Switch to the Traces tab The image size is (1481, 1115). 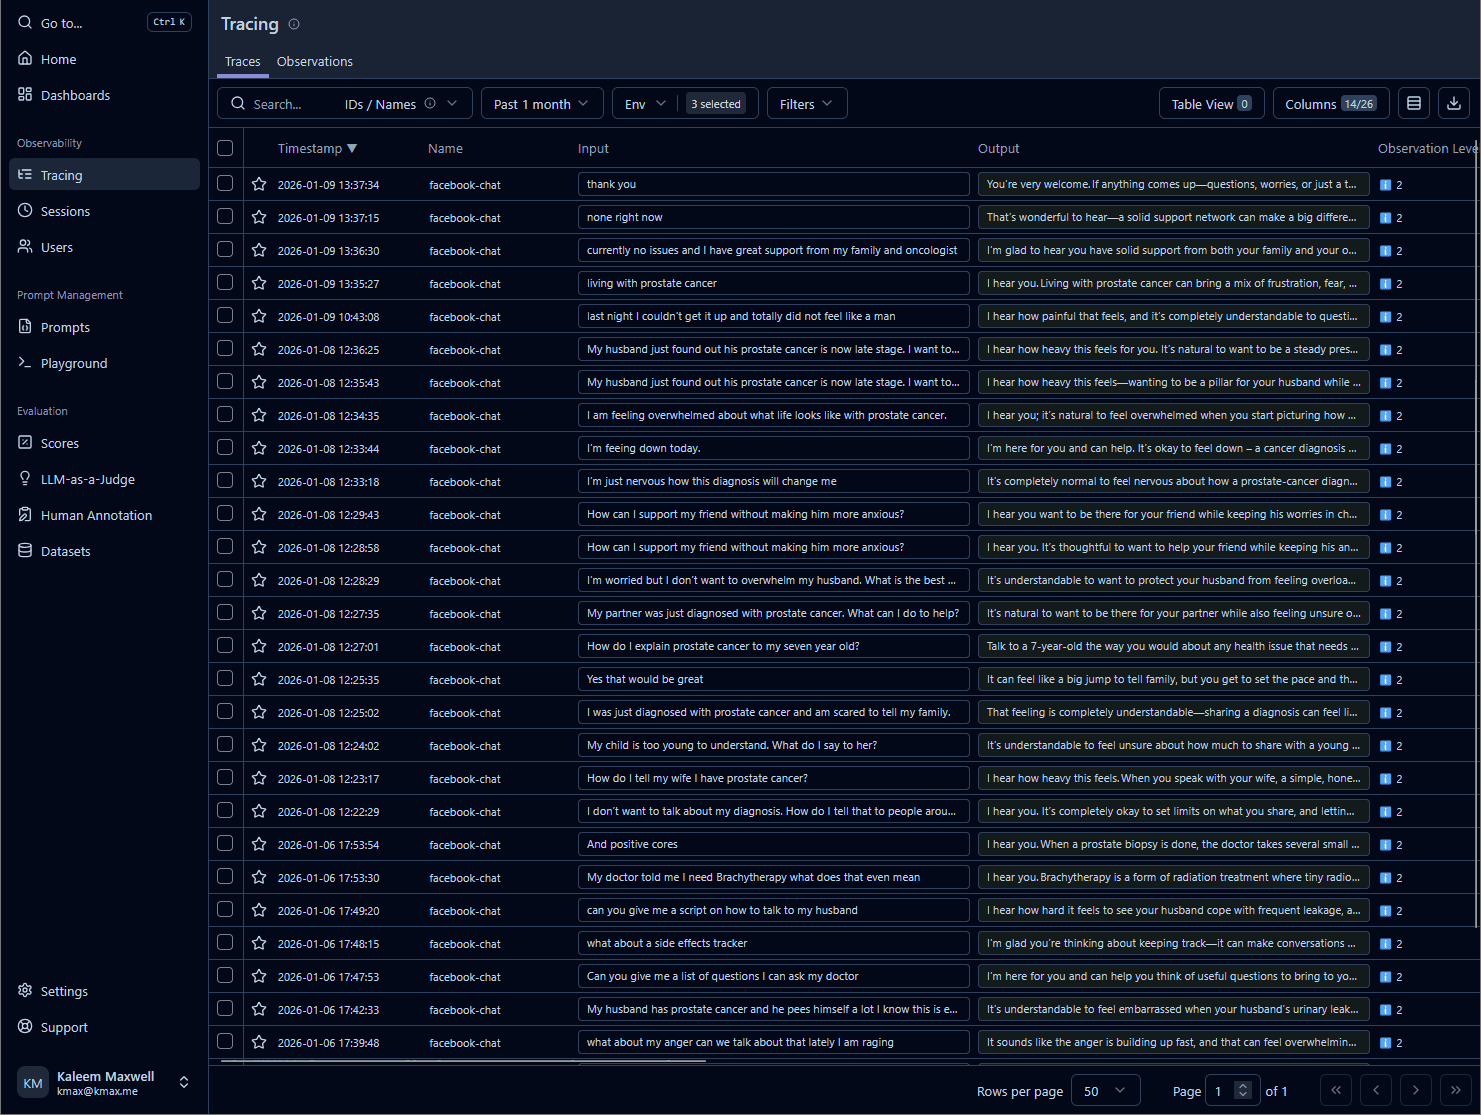(x=243, y=61)
